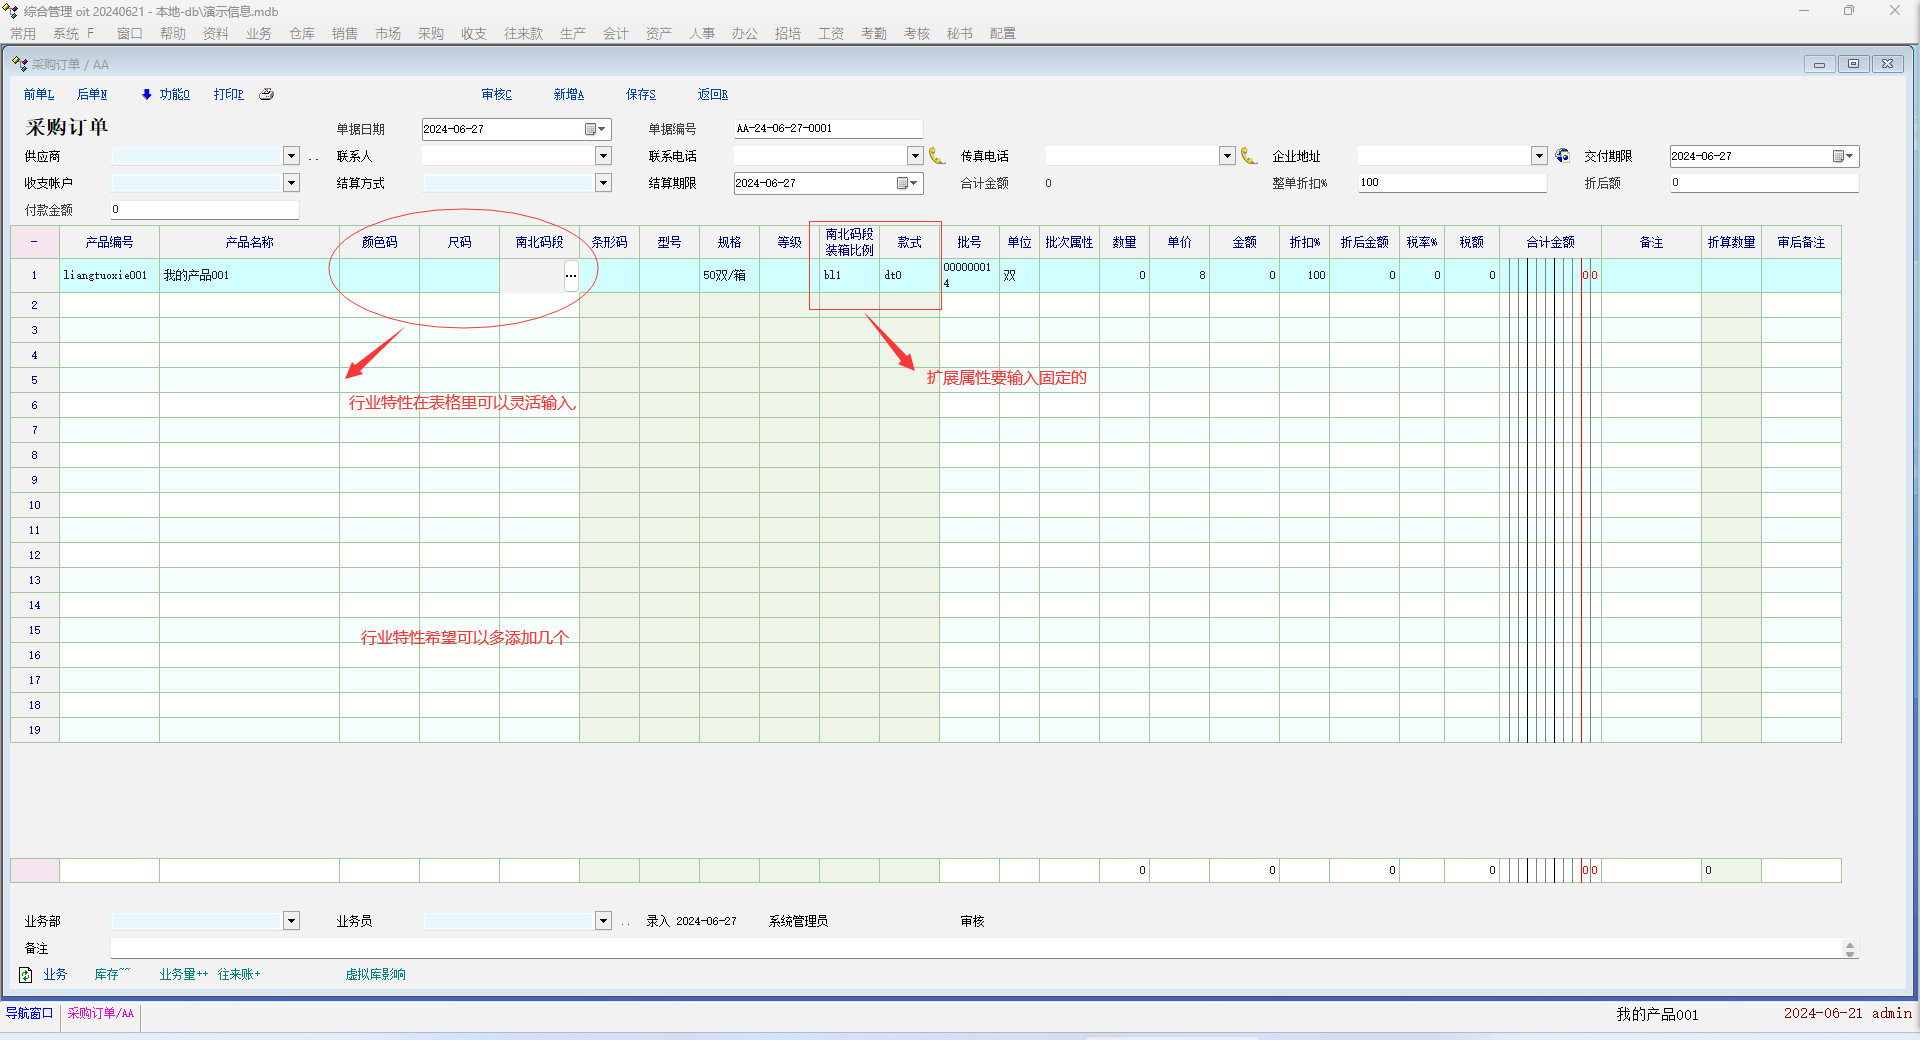1920x1040 pixels.
Task: Click the phone icon next to 传真电话
Action: coord(1249,156)
